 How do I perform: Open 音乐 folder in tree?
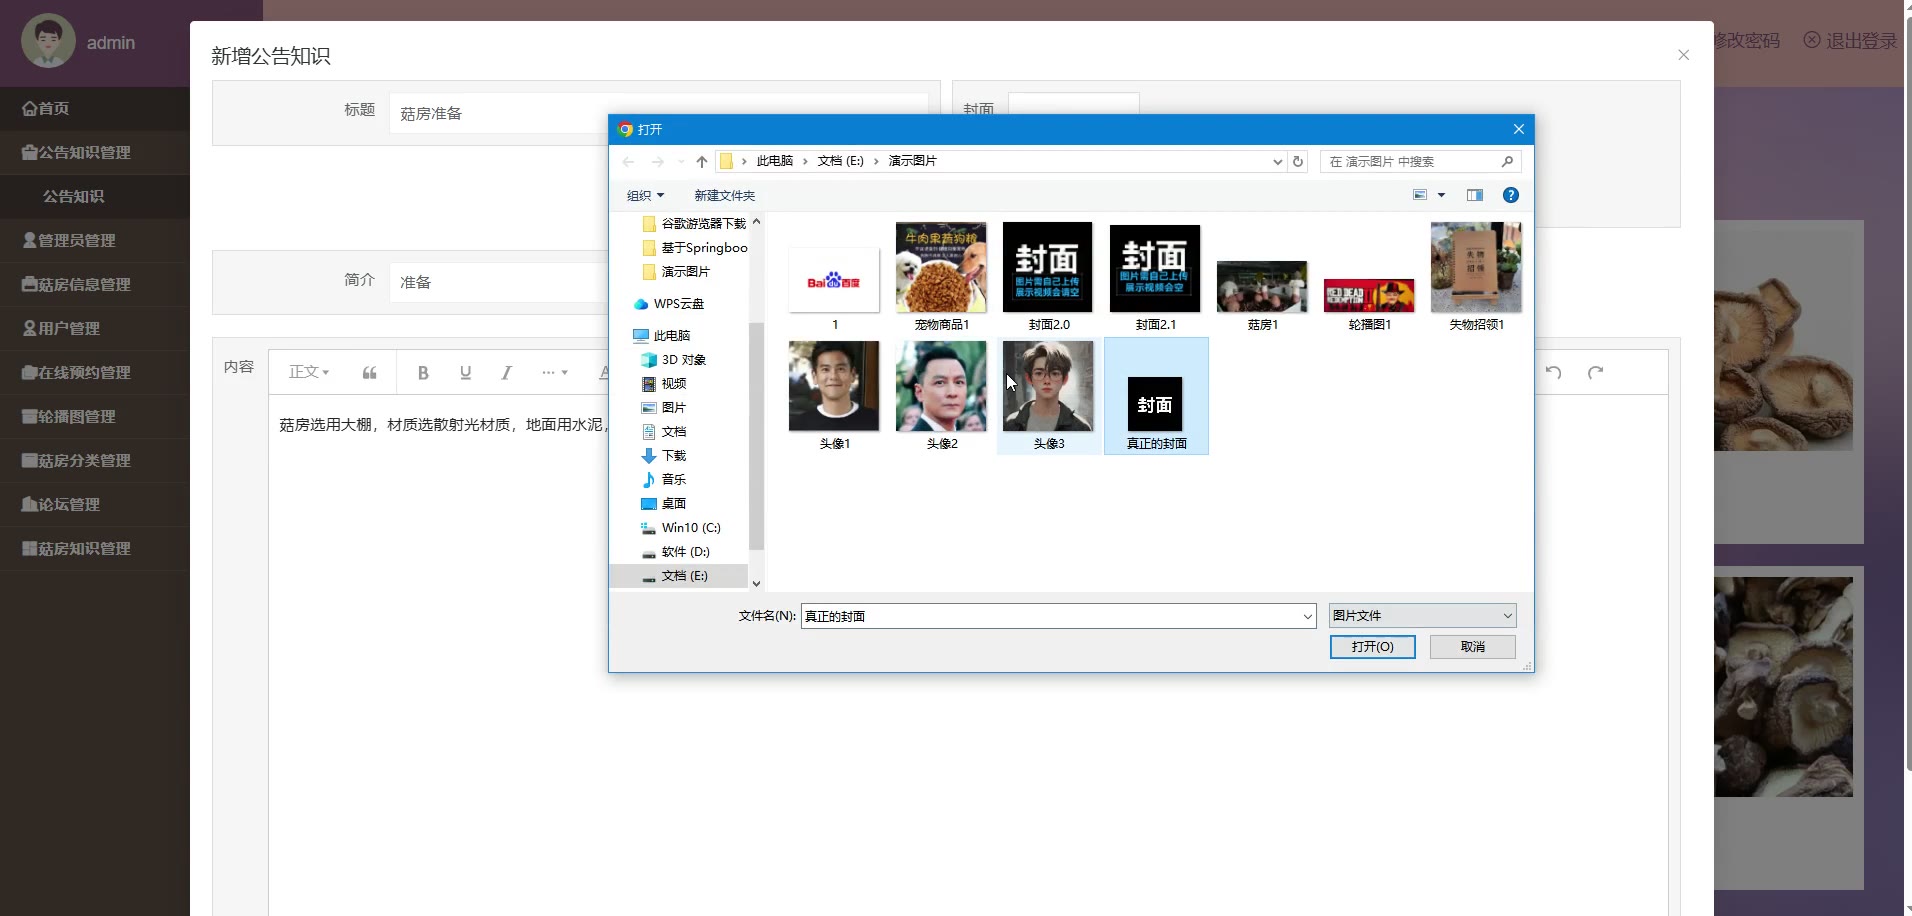click(664, 479)
